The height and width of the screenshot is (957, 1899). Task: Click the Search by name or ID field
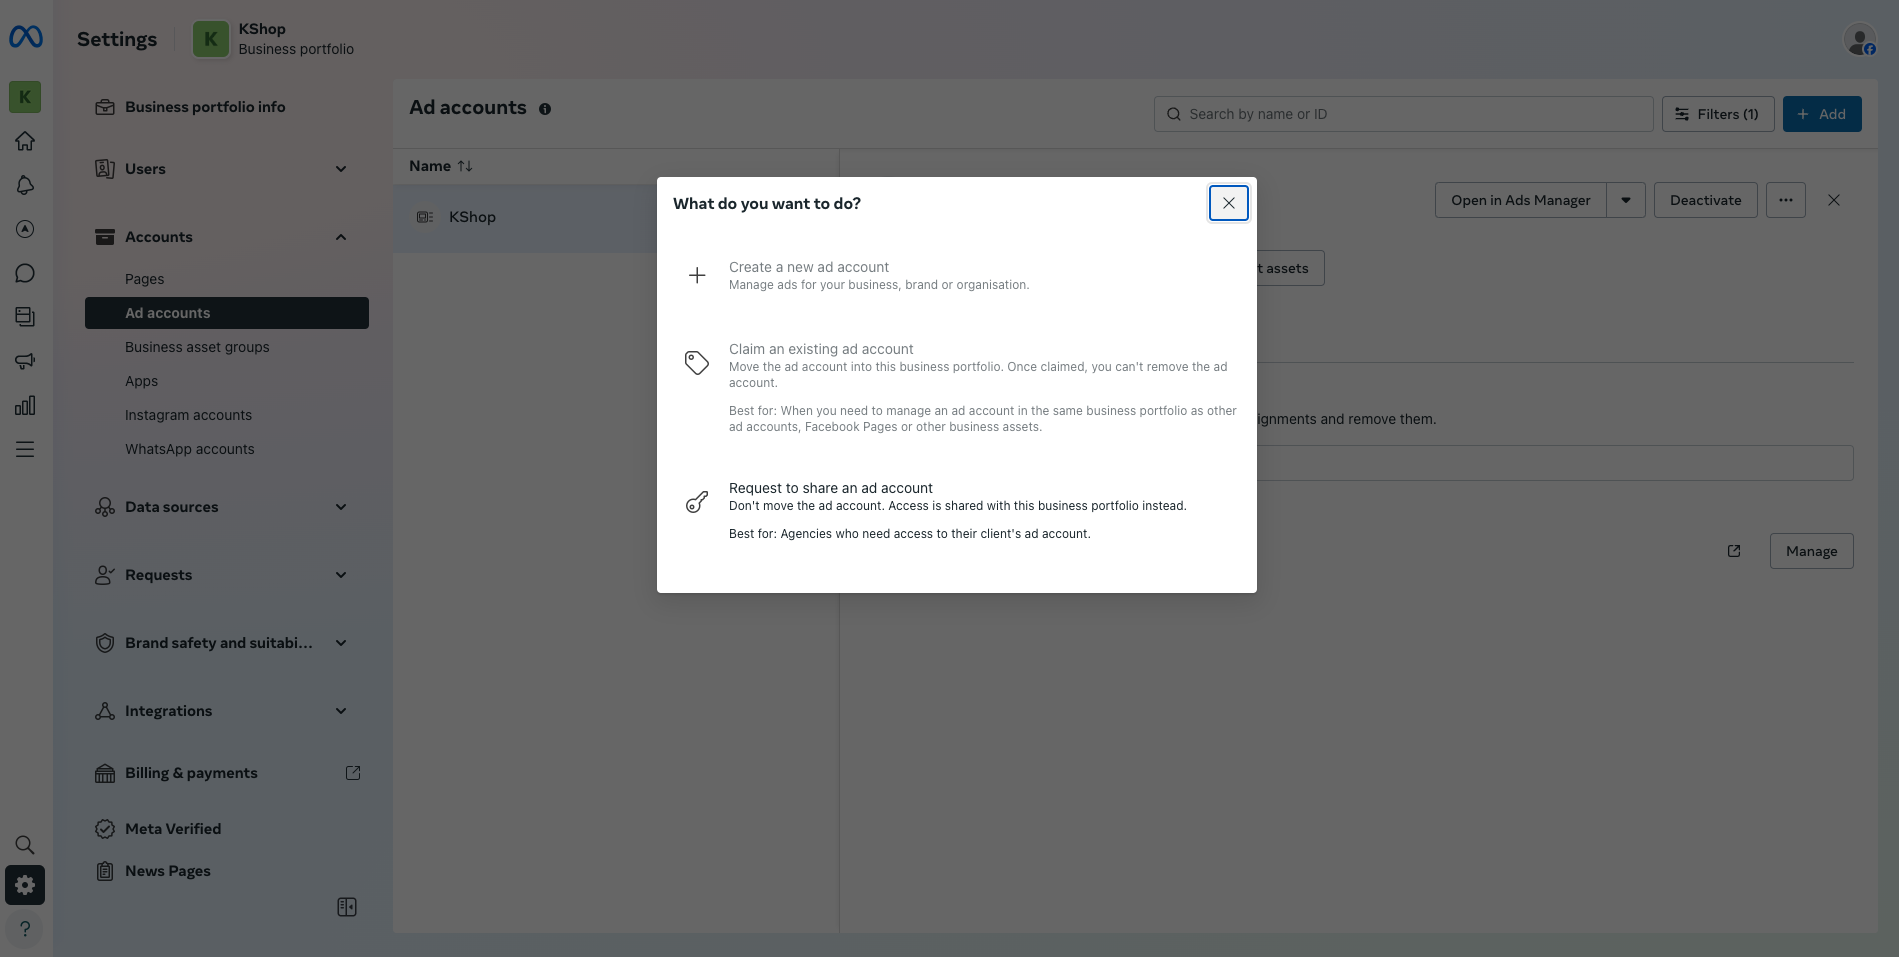(x=1403, y=114)
